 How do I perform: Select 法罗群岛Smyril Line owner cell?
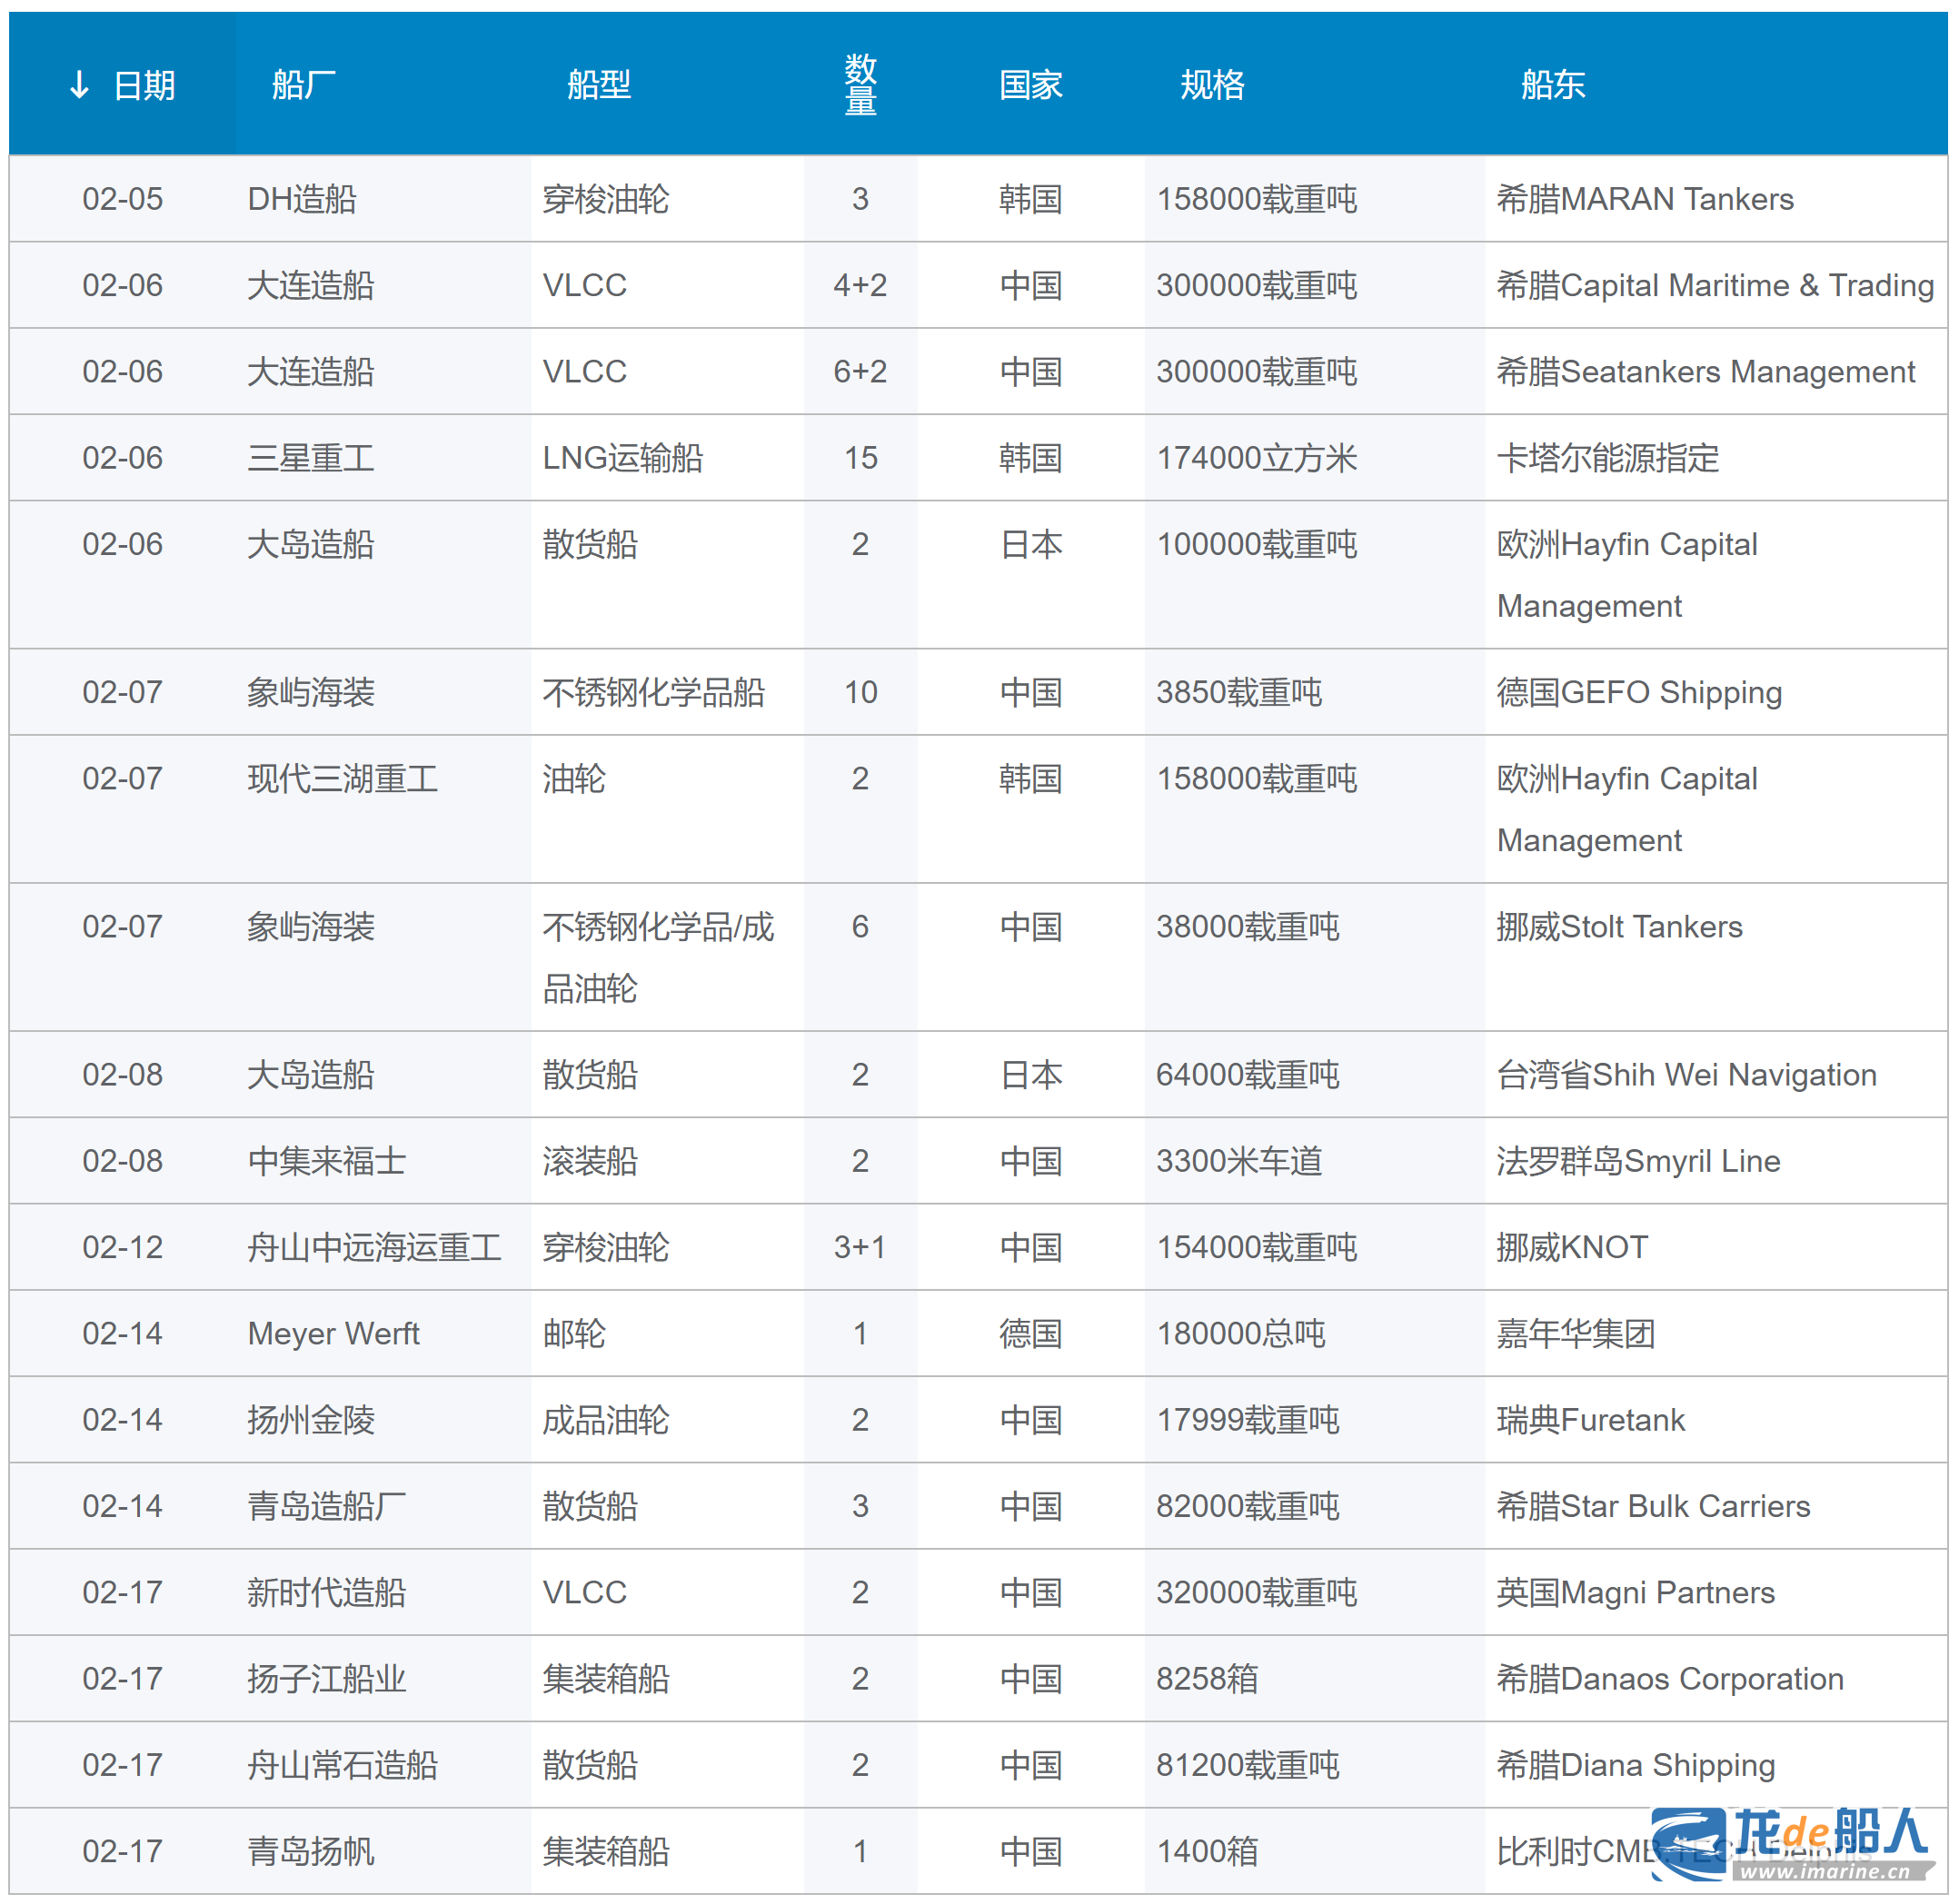pyautogui.click(x=1637, y=1161)
